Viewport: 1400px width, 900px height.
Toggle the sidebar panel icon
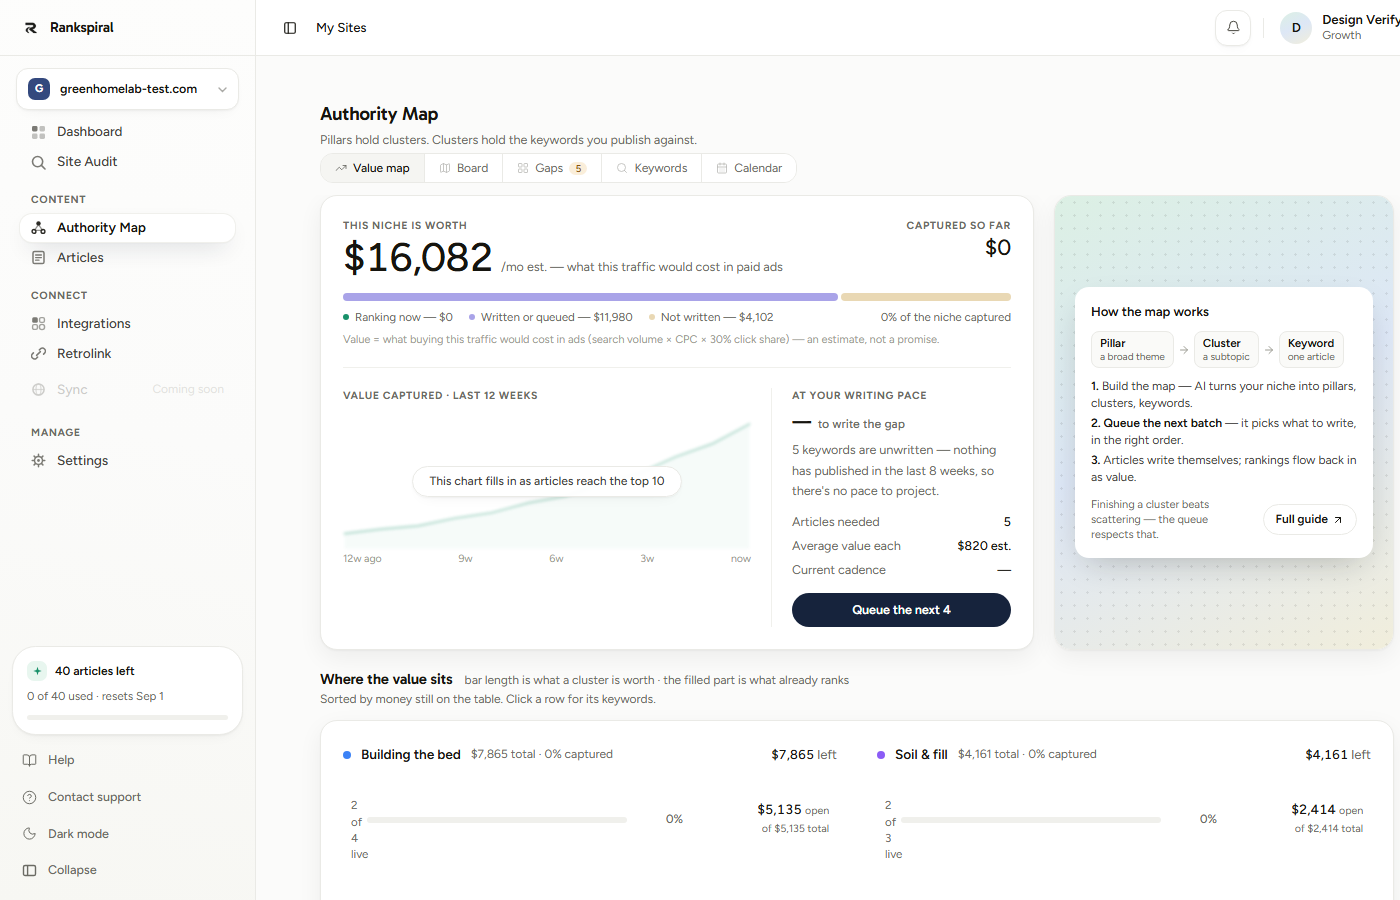(x=290, y=28)
